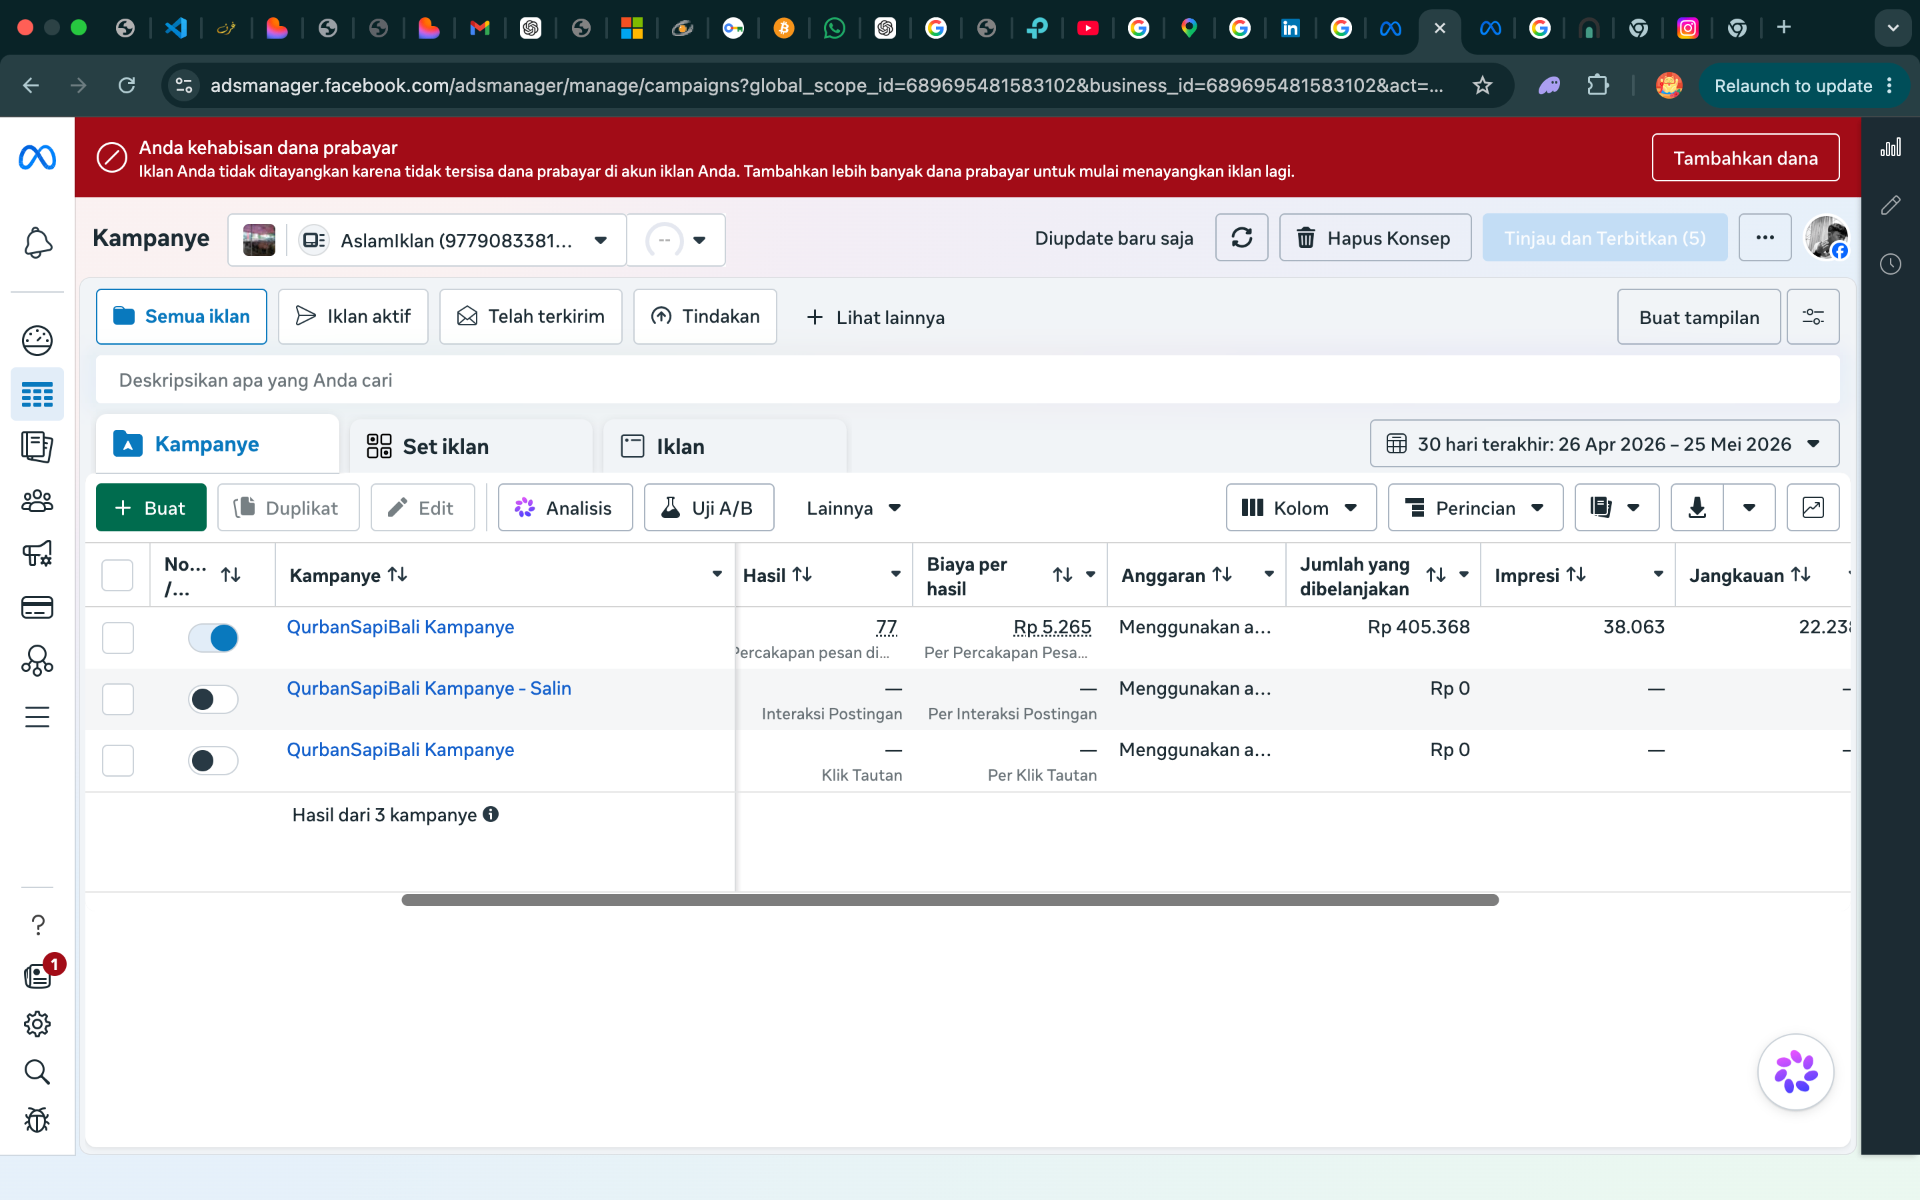Open the Perincian breakdown dropdown
Screen dimensions: 1920x1200
[1475, 508]
